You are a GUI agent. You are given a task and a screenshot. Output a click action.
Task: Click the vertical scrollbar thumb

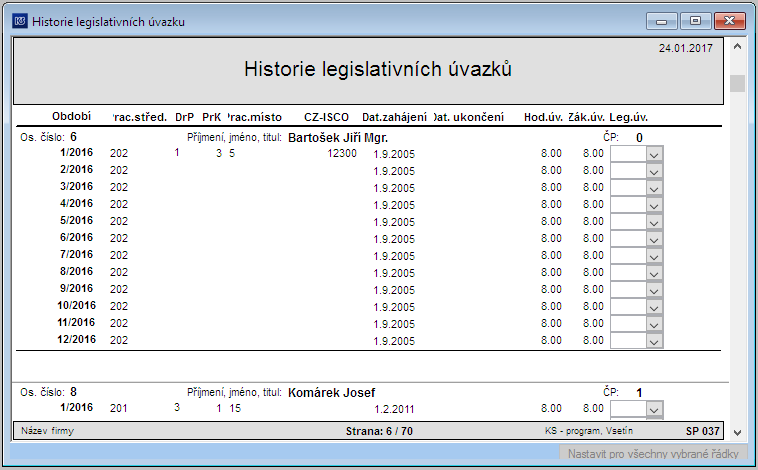[737, 83]
